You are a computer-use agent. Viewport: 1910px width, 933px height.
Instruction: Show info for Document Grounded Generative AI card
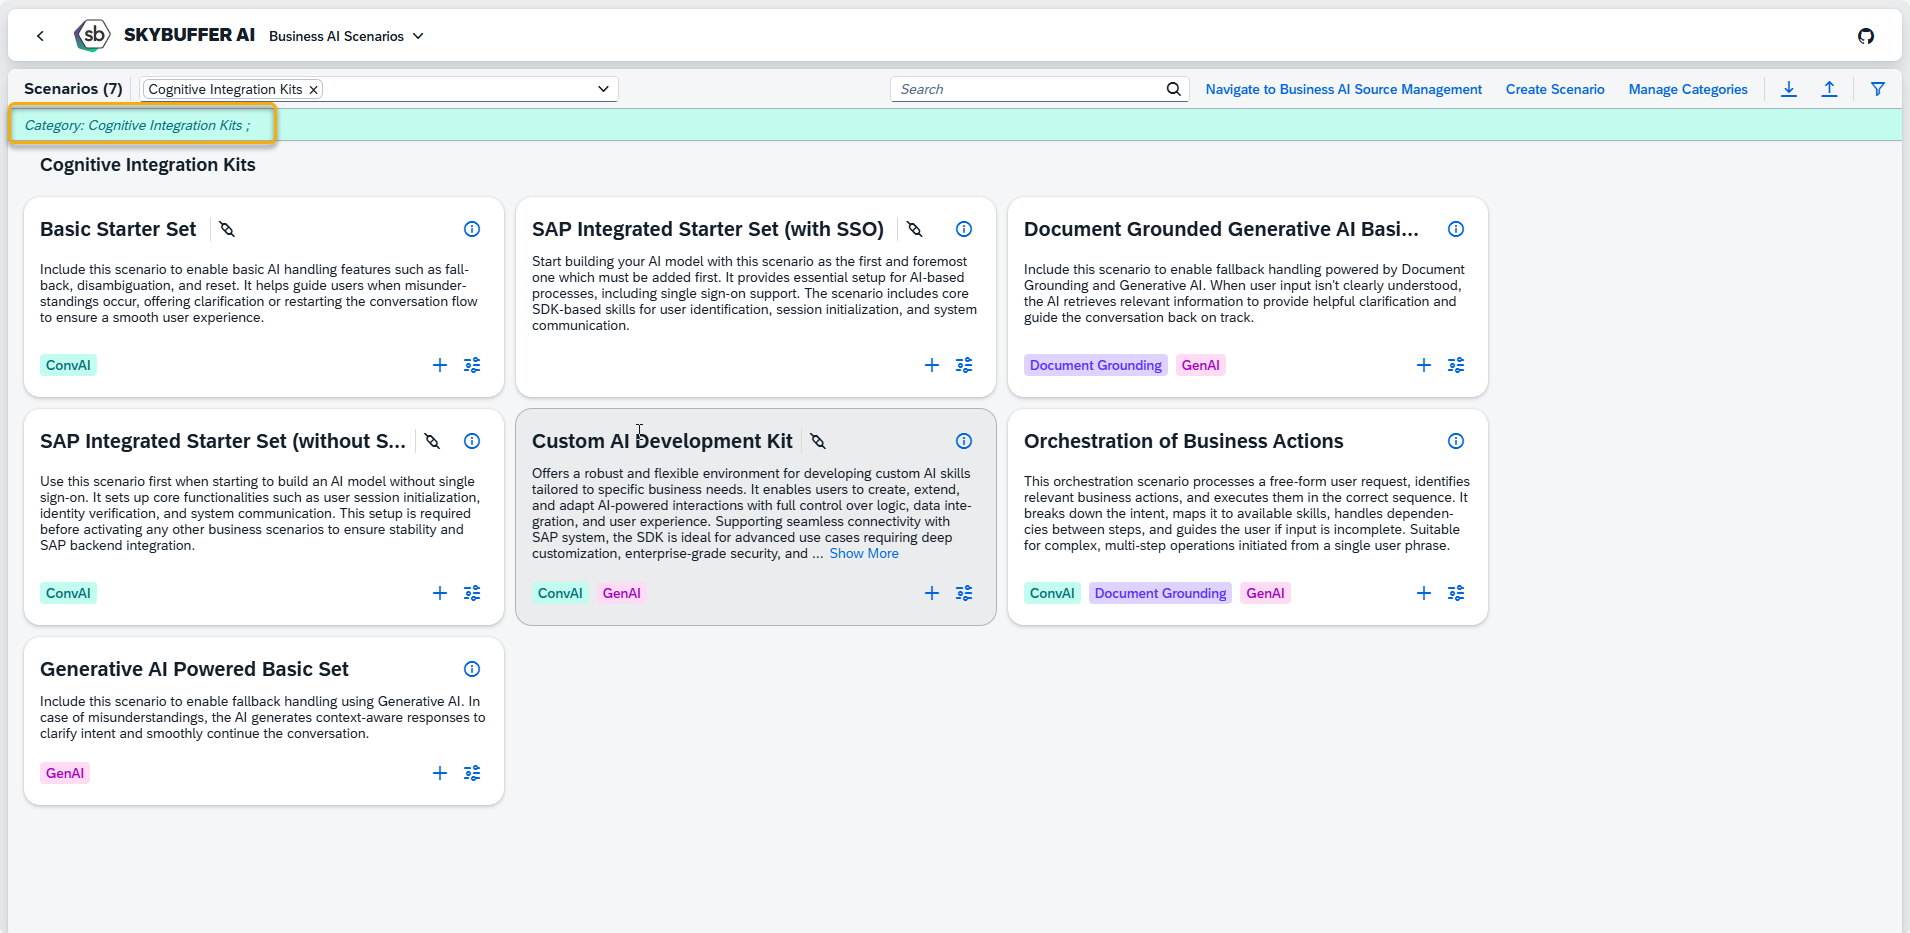(x=1456, y=229)
